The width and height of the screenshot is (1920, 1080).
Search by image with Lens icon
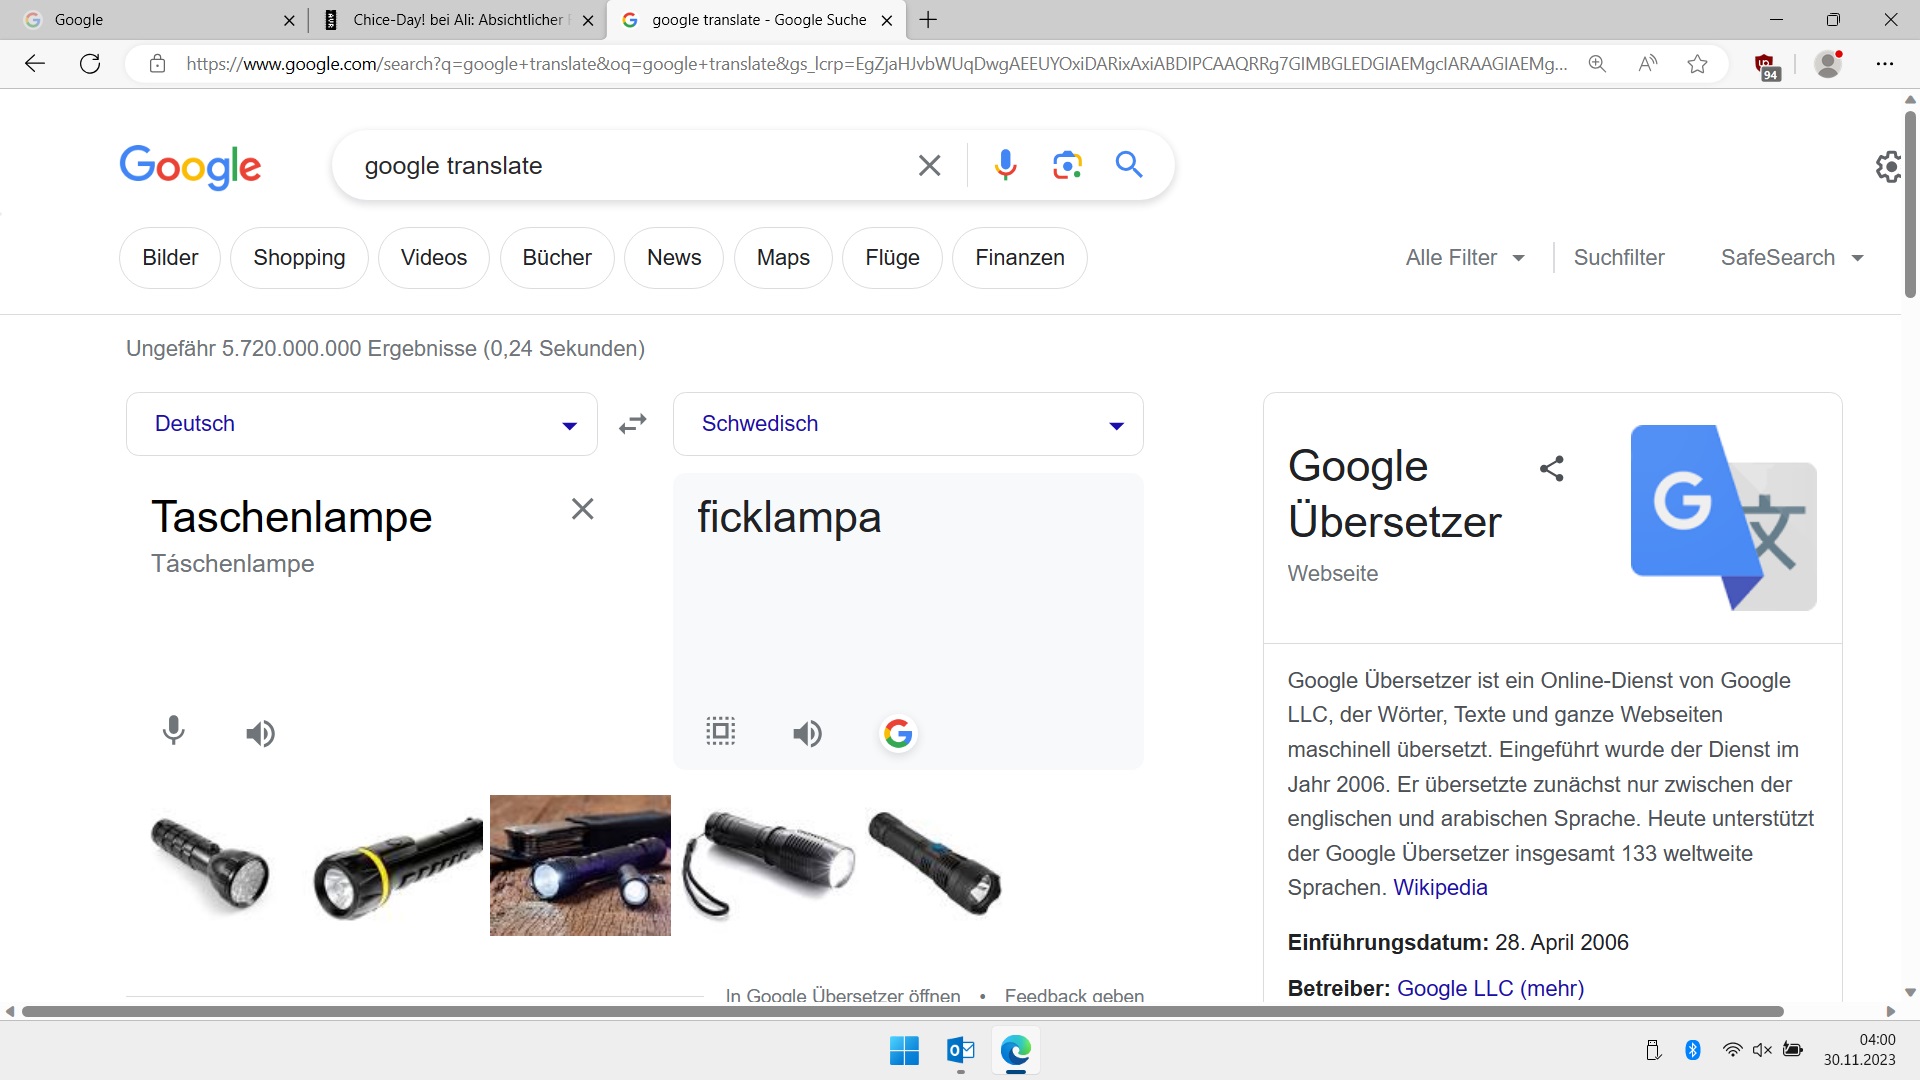1067,165
